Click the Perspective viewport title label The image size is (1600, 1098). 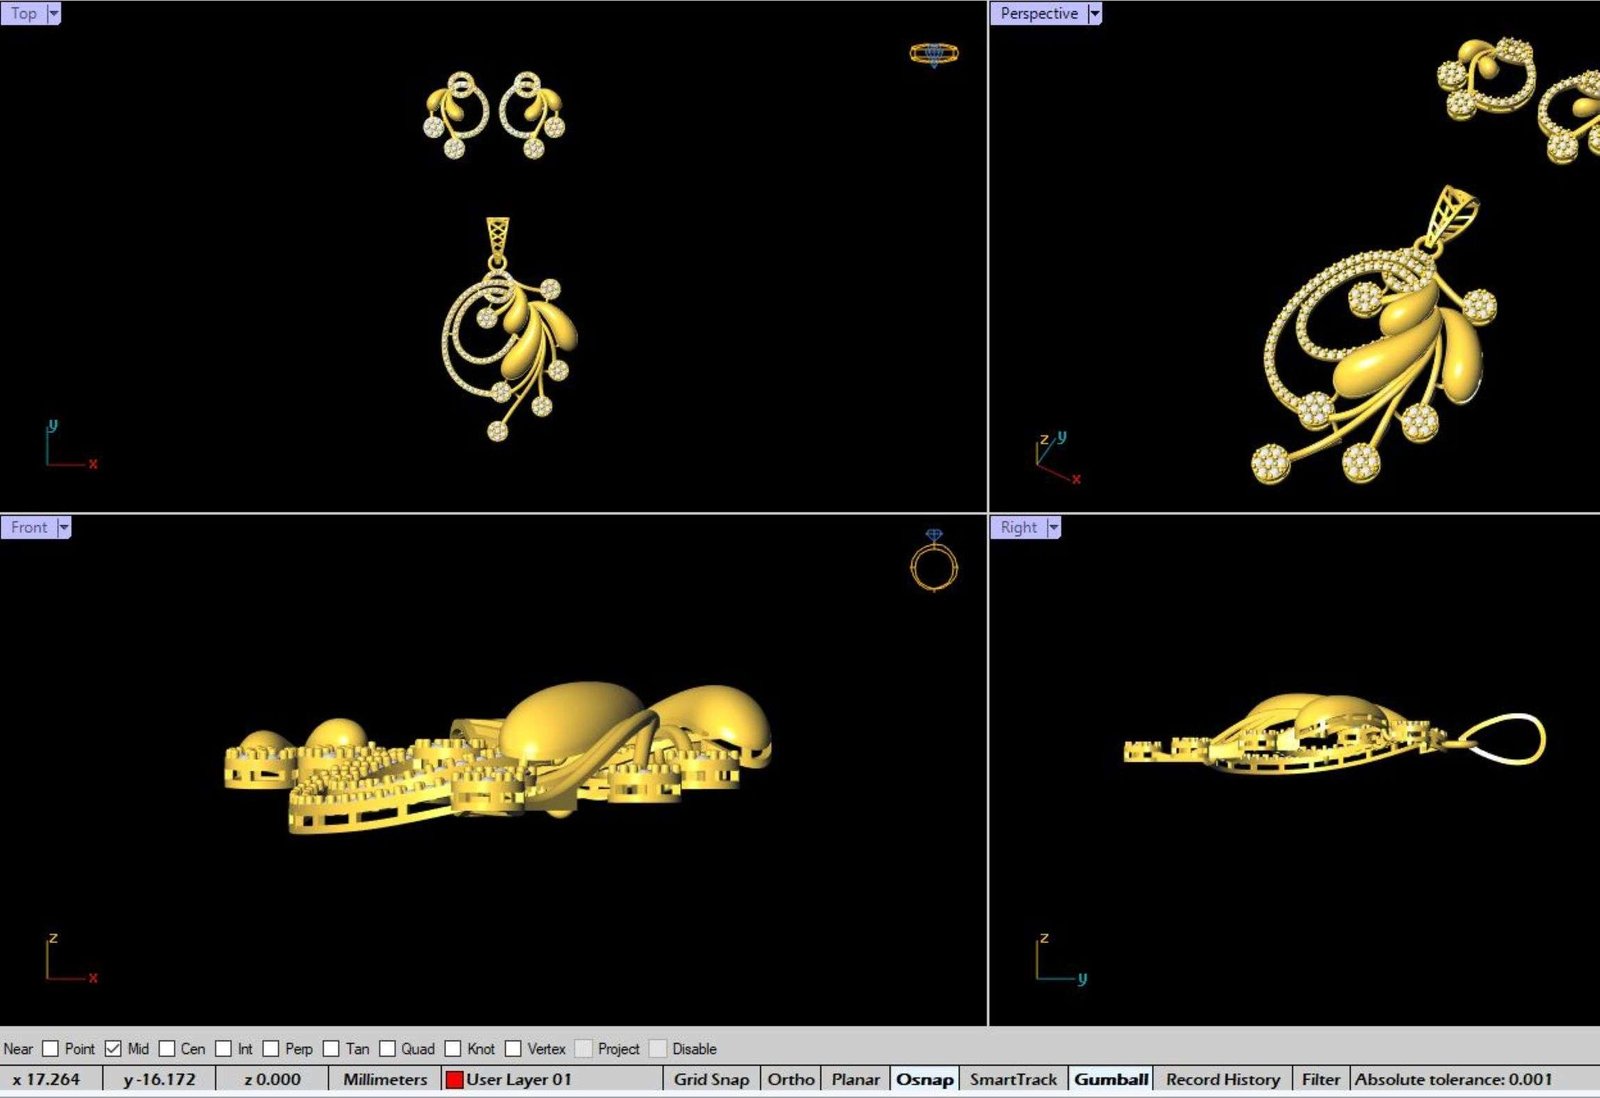click(1038, 13)
